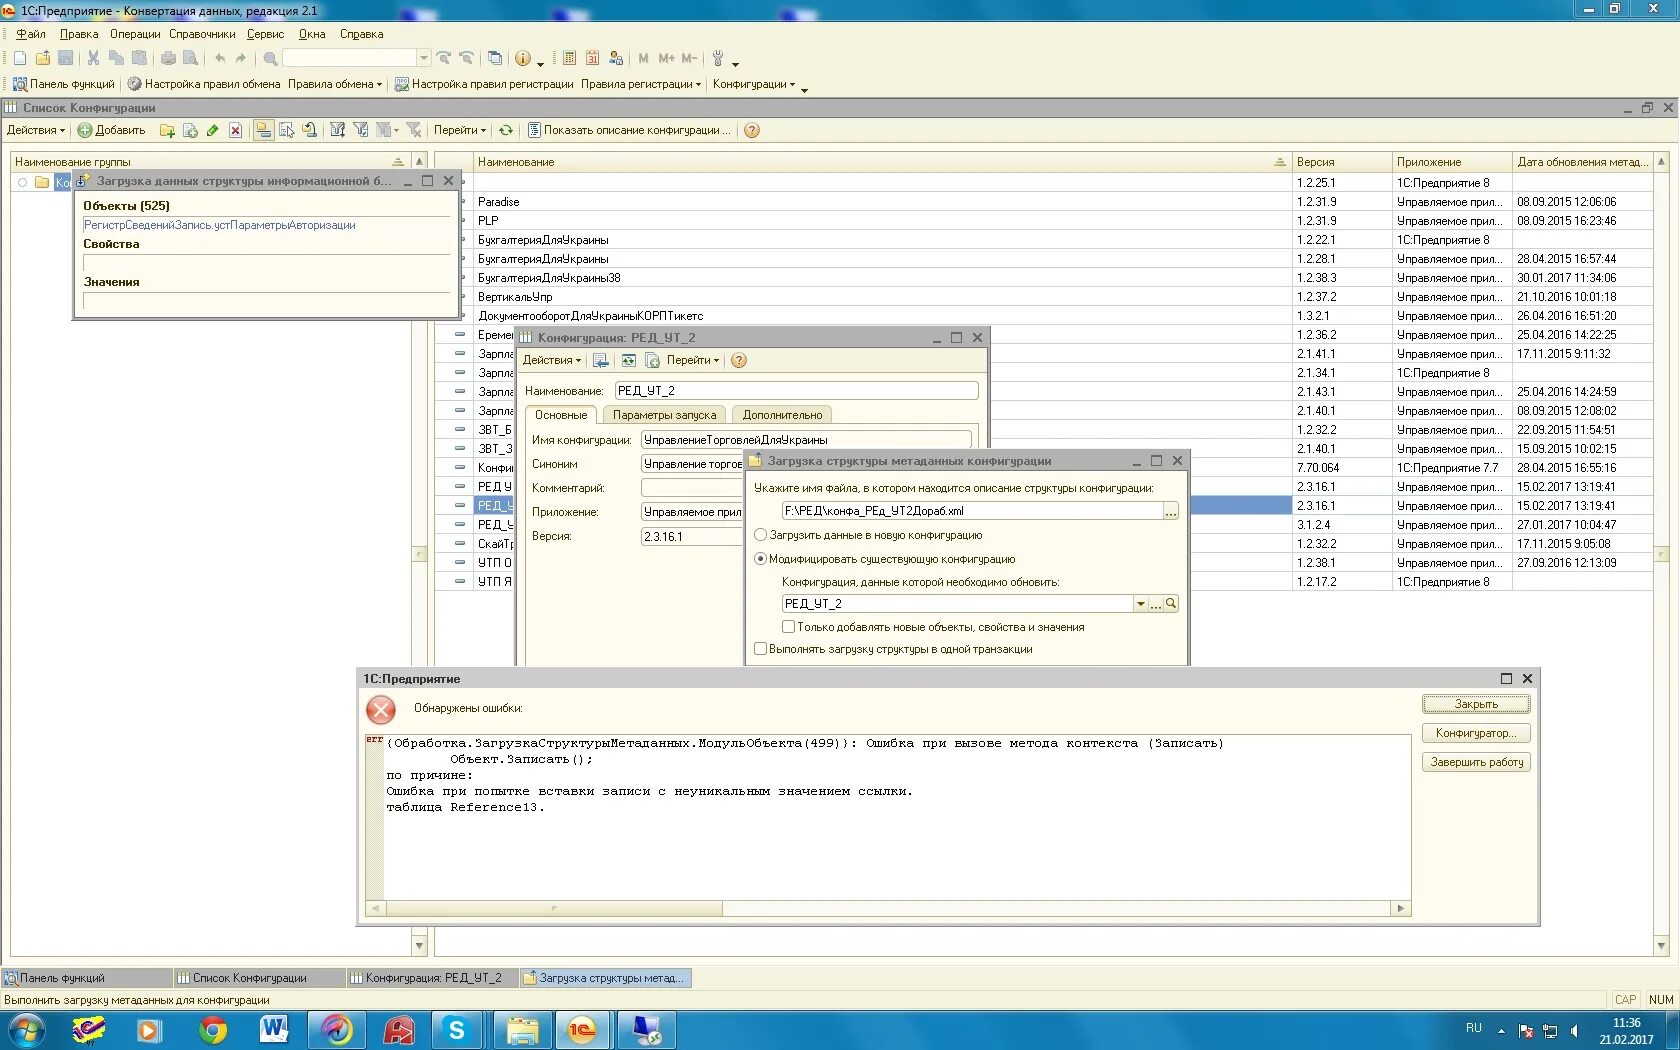
Task: Open the Справочники menu
Action: pyautogui.click(x=202, y=34)
